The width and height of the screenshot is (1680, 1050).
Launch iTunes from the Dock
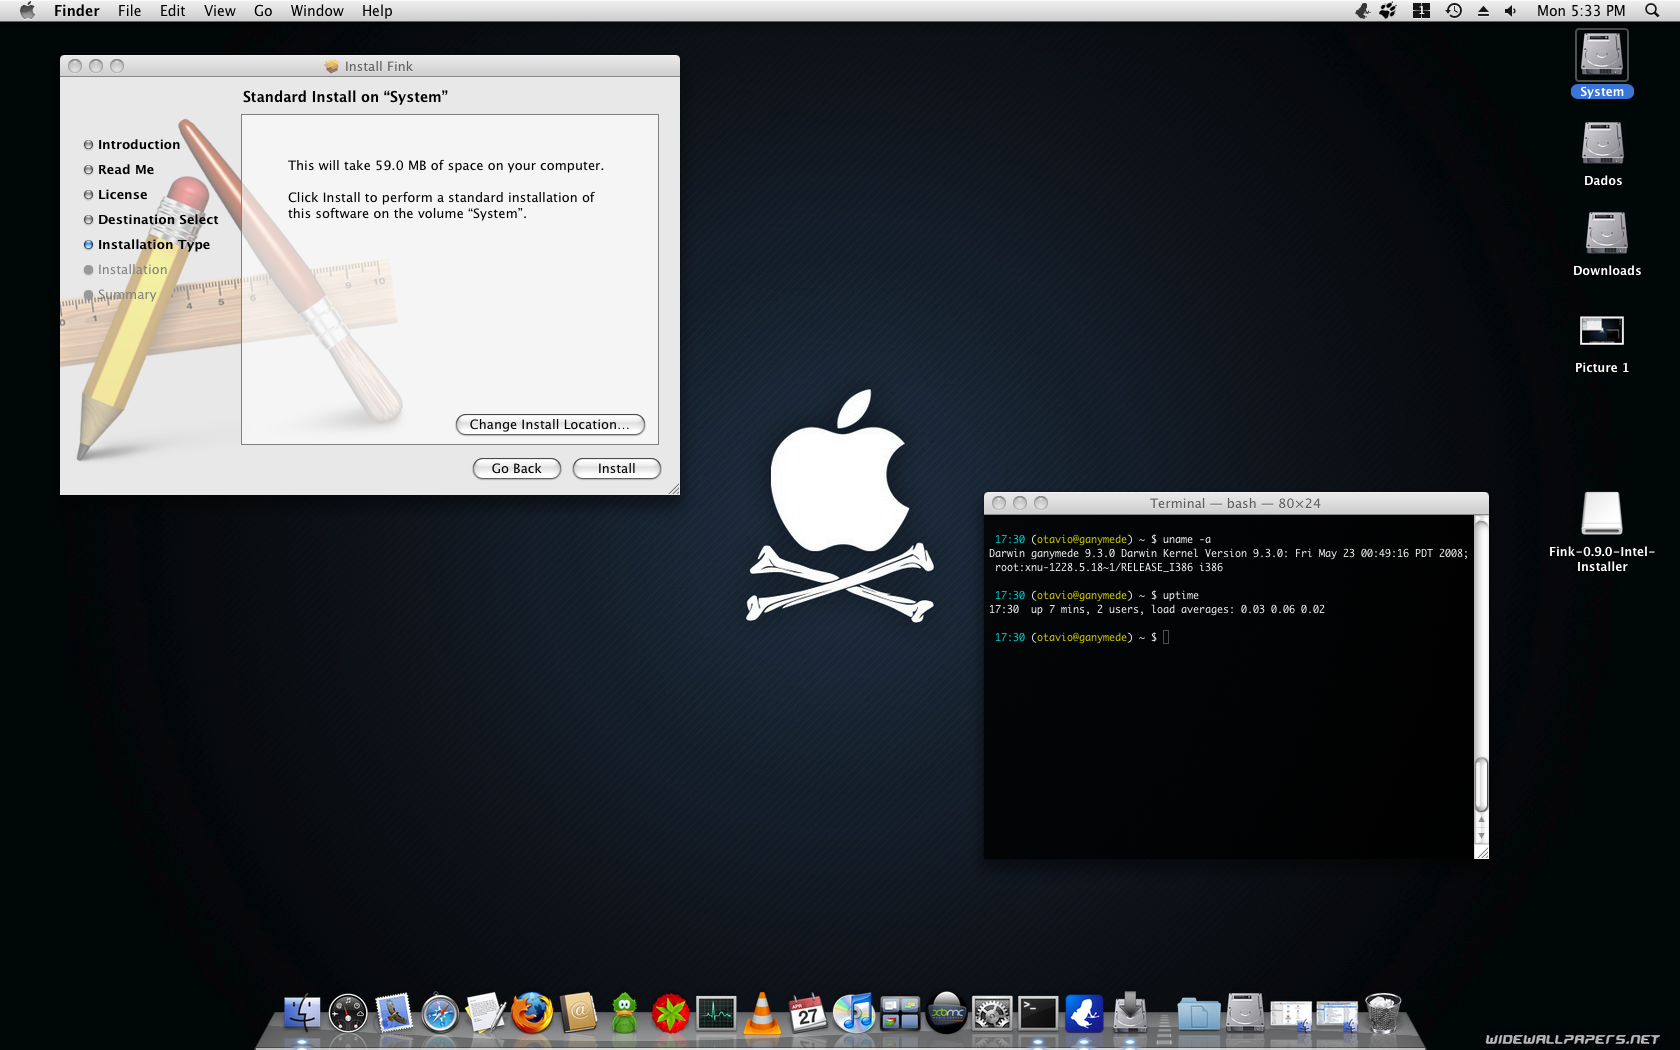coord(854,1014)
